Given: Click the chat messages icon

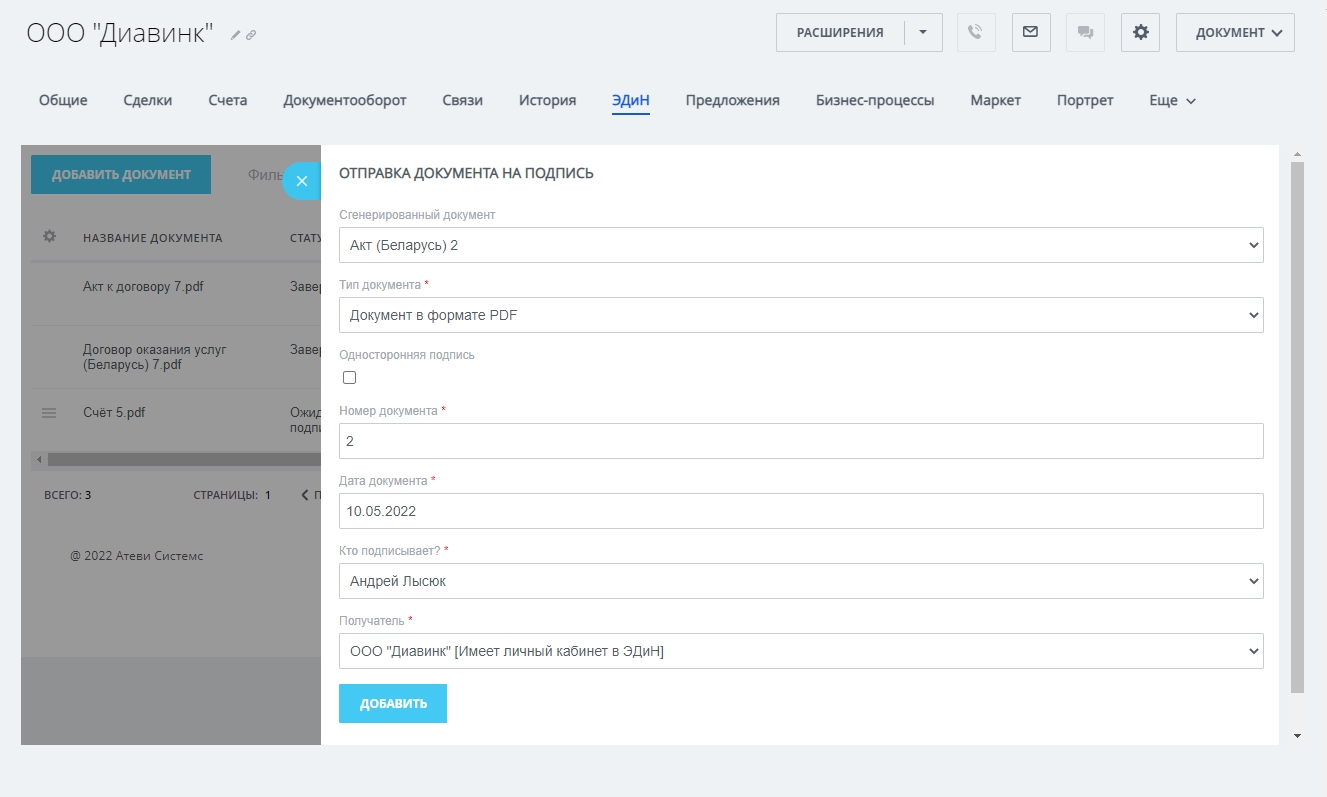Looking at the screenshot, I should pos(1085,32).
